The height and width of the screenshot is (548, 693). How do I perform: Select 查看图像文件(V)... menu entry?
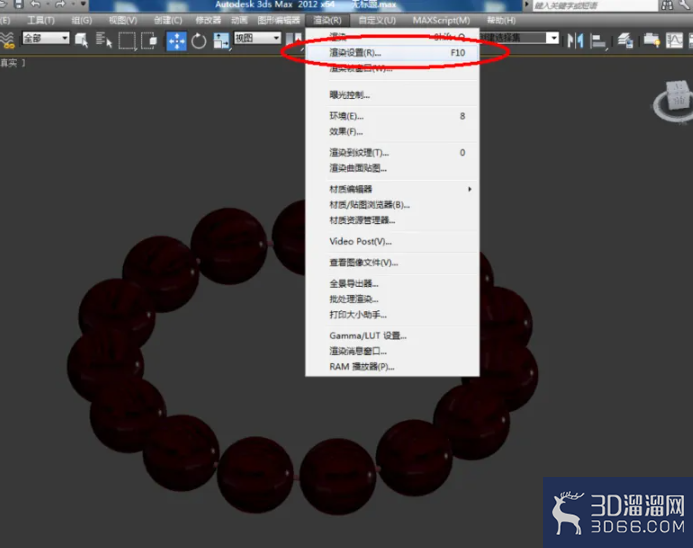(392, 263)
